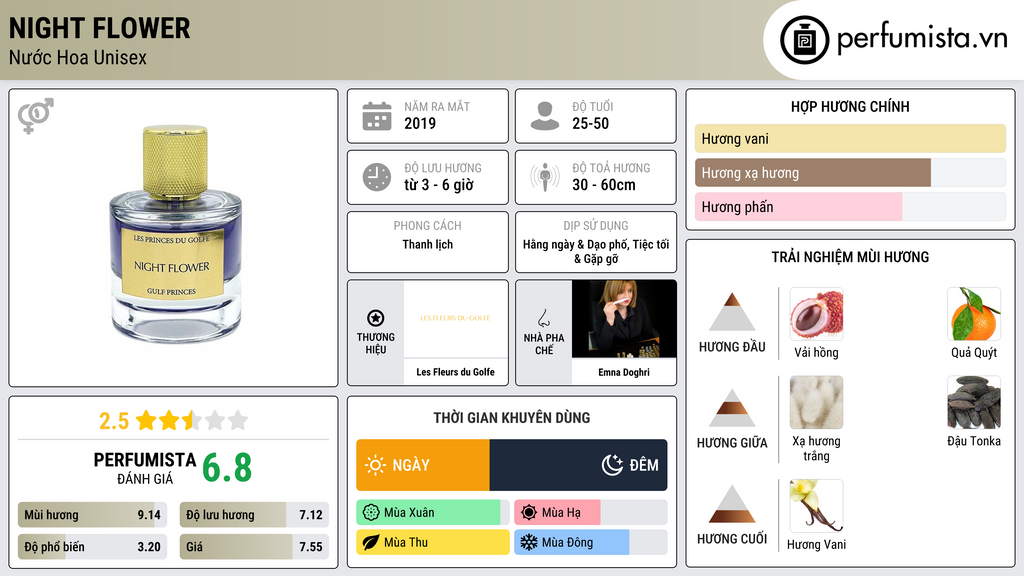Viewport: 1024px width, 576px height.
Task: Click the Thời gian khuyên dùng heading
Action: pos(512,418)
